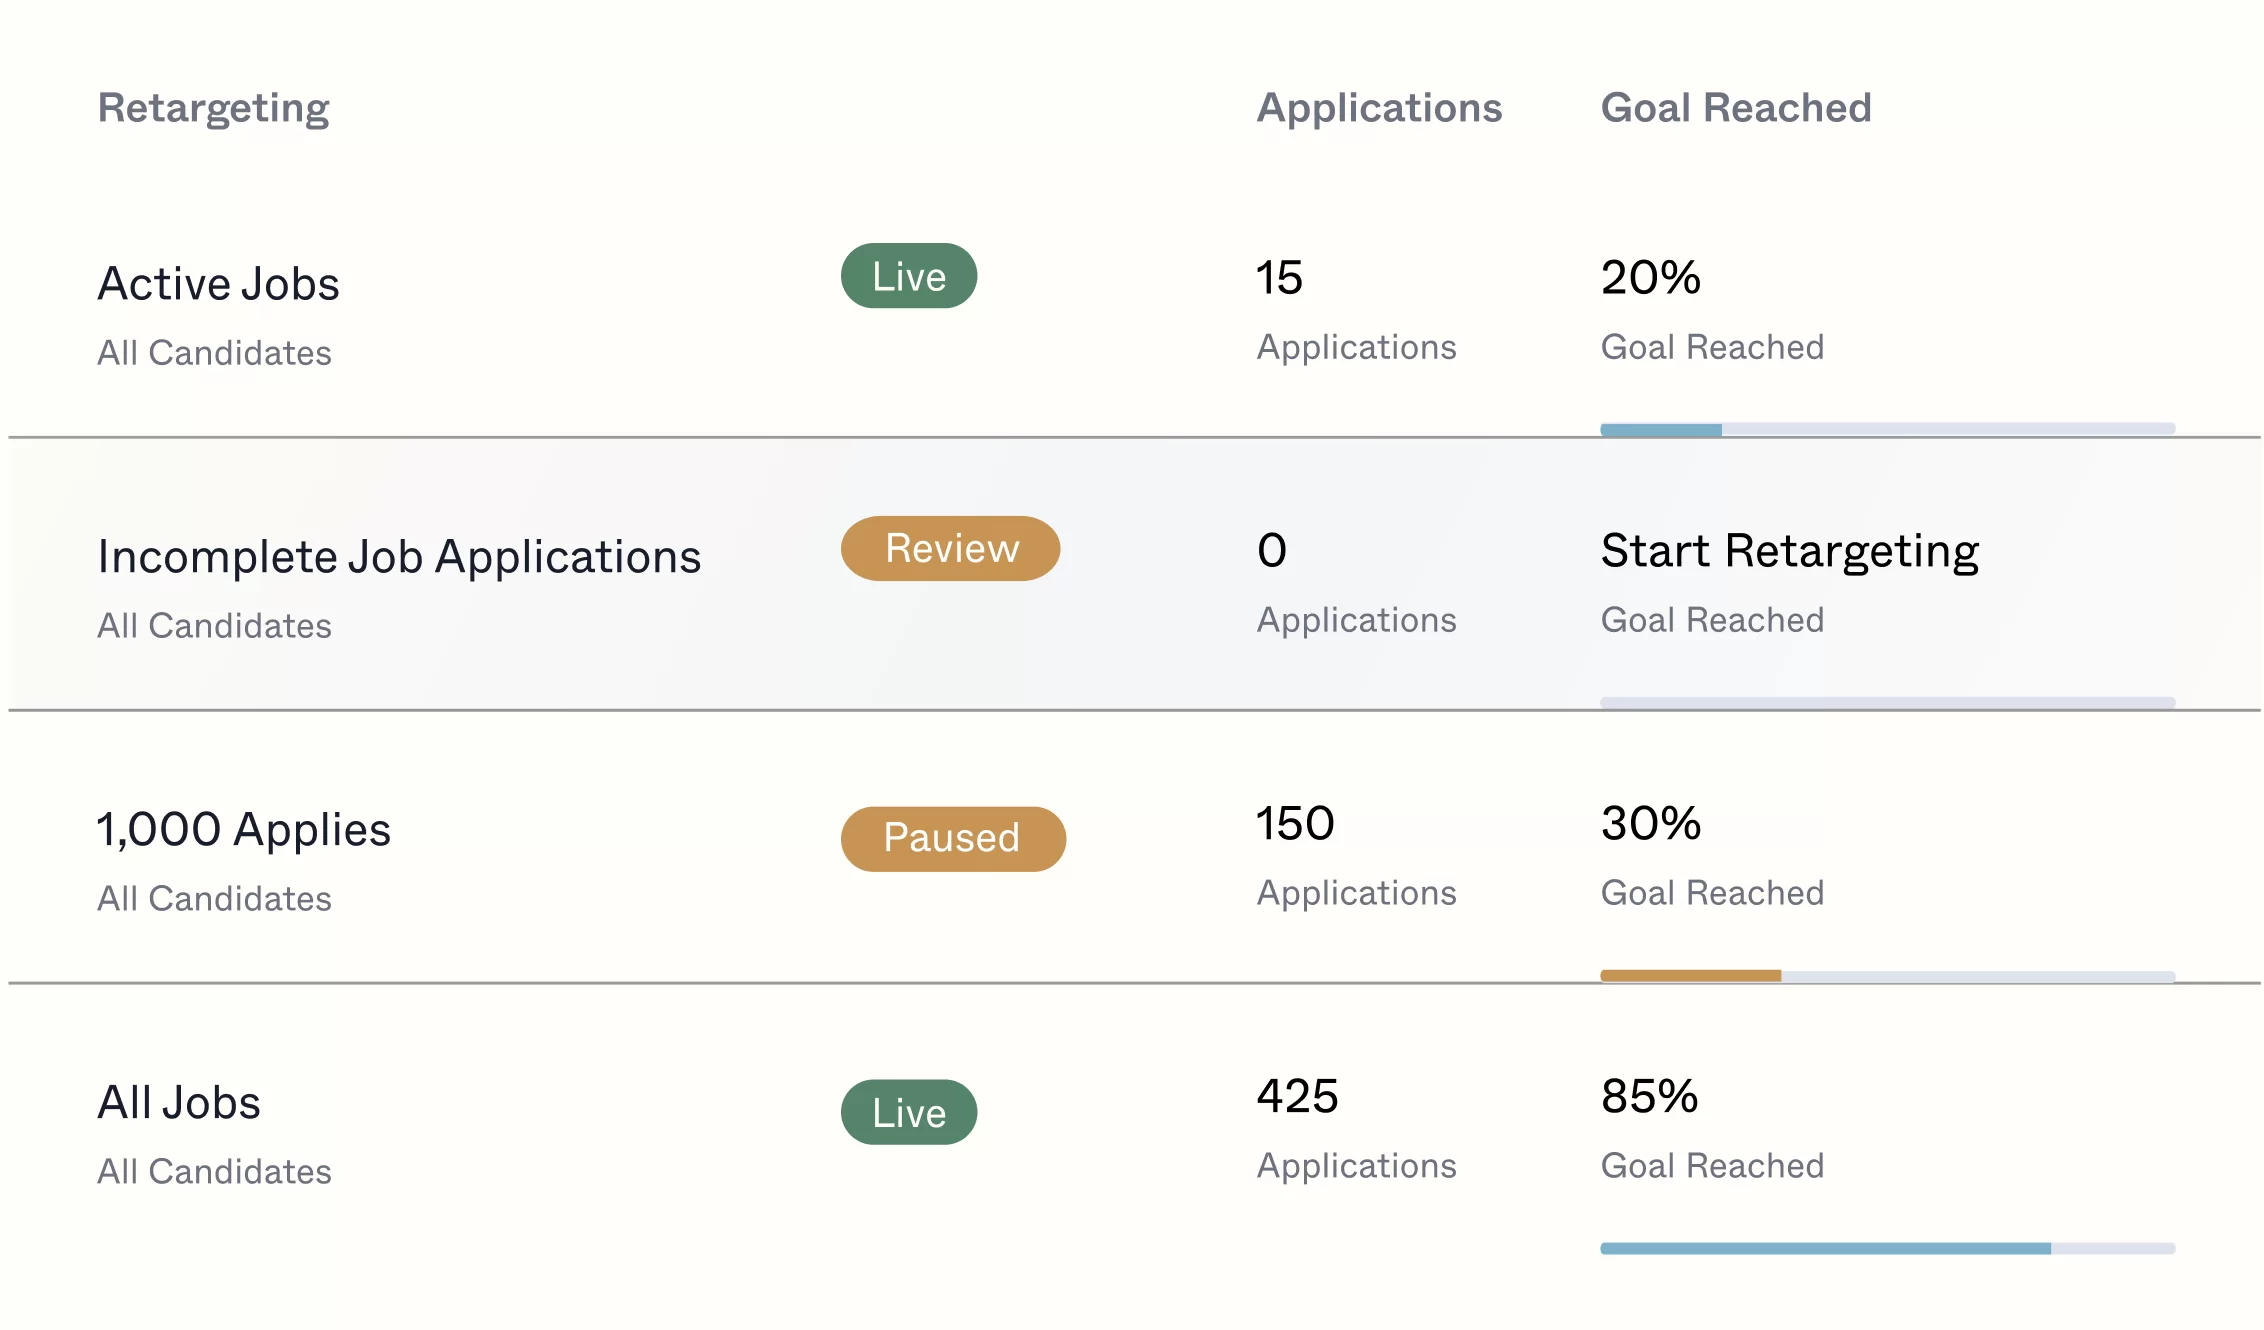The height and width of the screenshot is (1330, 2264).
Task: Select the 15 applications count
Action: (1279, 278)
